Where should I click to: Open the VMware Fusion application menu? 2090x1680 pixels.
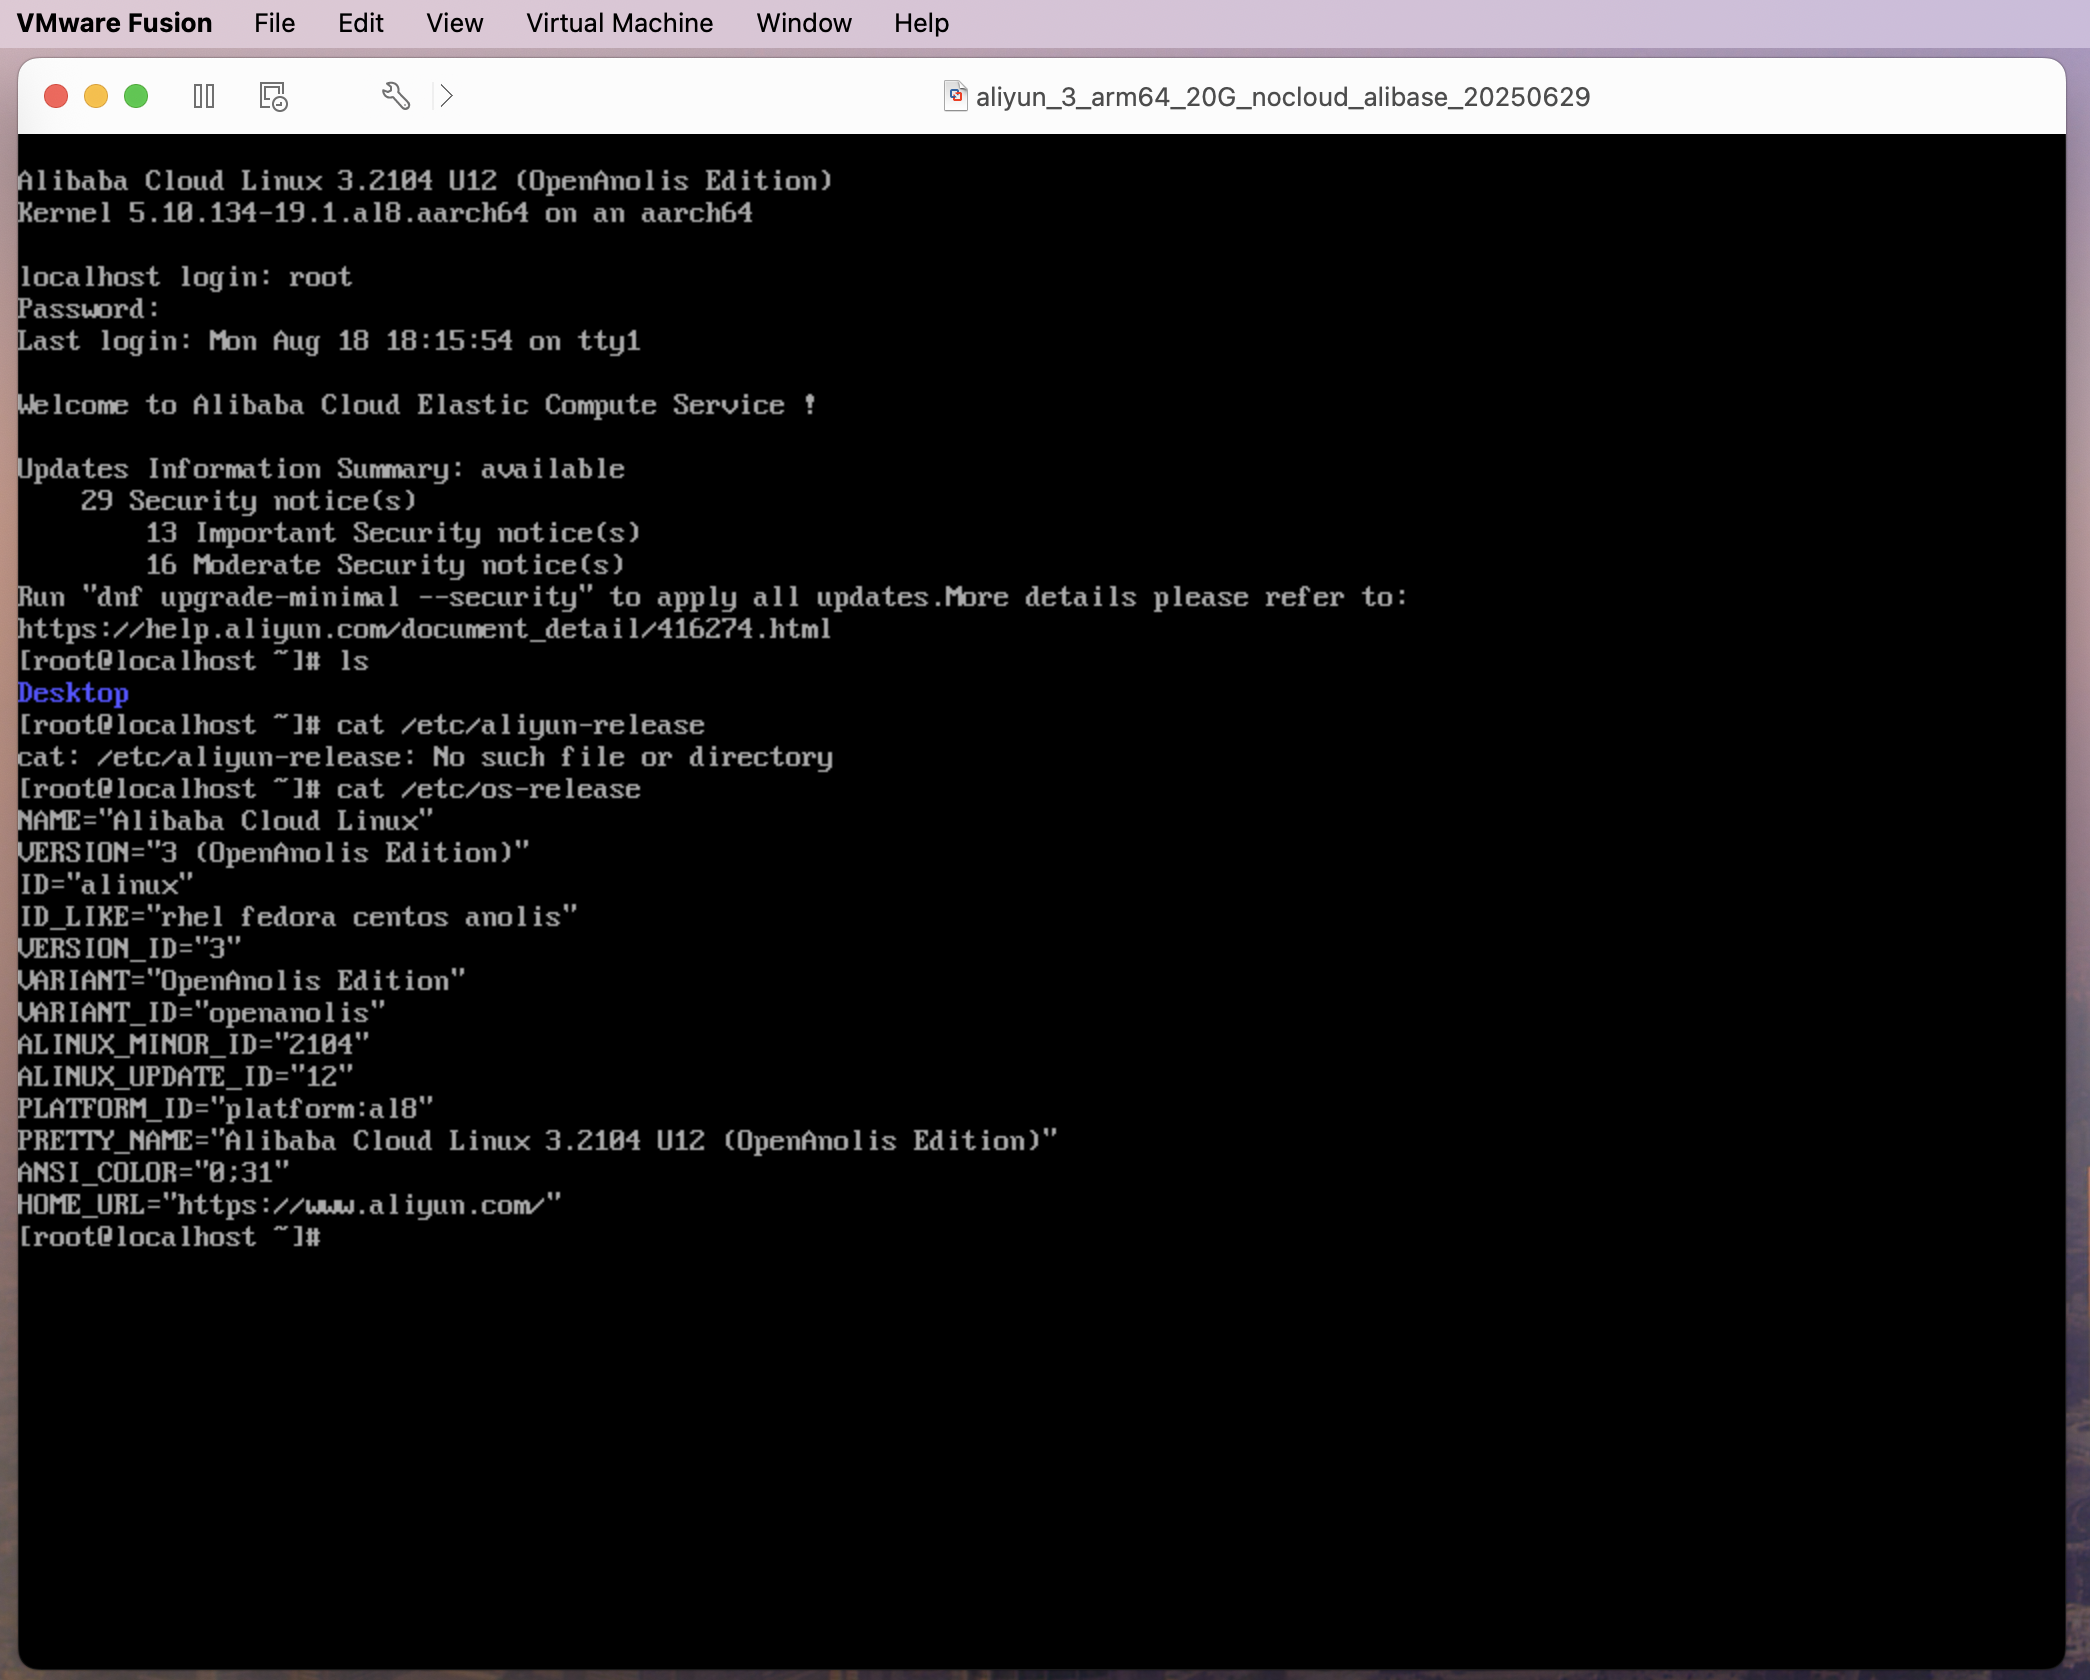pyautogui.click(x=114, y=23)
